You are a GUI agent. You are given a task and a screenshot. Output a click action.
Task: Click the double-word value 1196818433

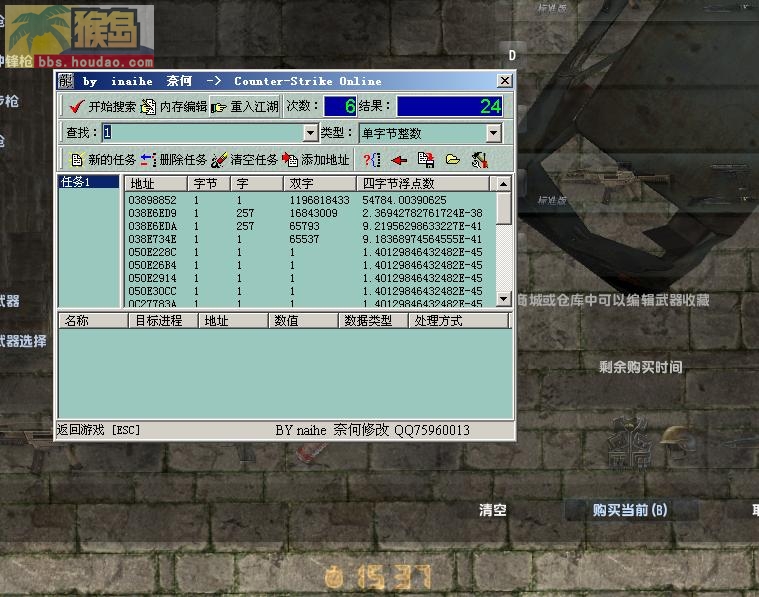[319, 200]
